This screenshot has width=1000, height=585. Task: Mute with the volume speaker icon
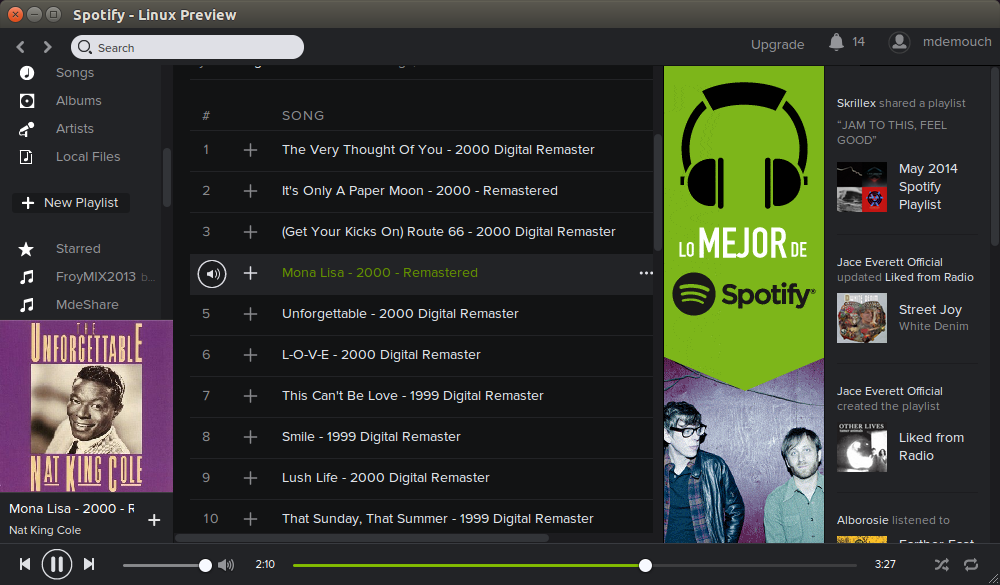point(226,565)
